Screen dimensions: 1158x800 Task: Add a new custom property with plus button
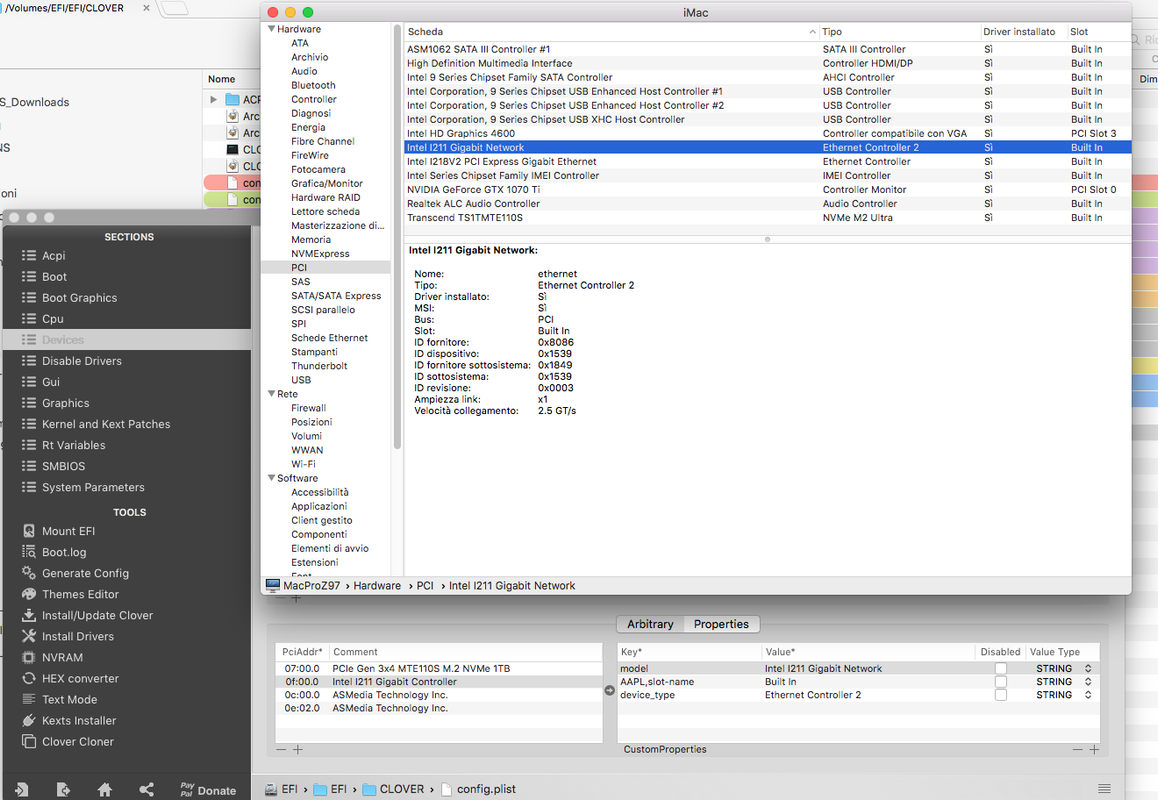(x=1094, y=750)
